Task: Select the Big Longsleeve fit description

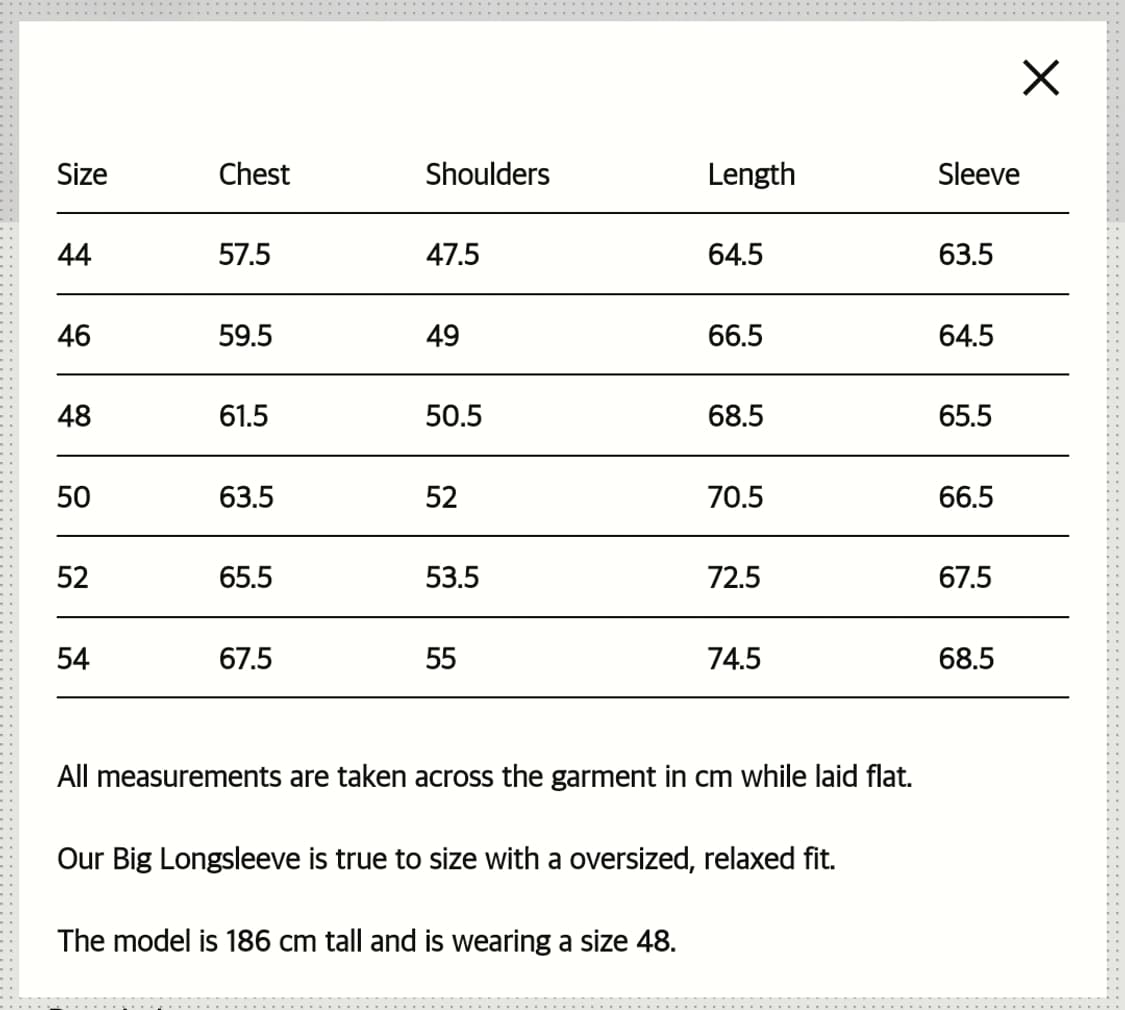Action: pyautogui.click(x=446, y=859)
